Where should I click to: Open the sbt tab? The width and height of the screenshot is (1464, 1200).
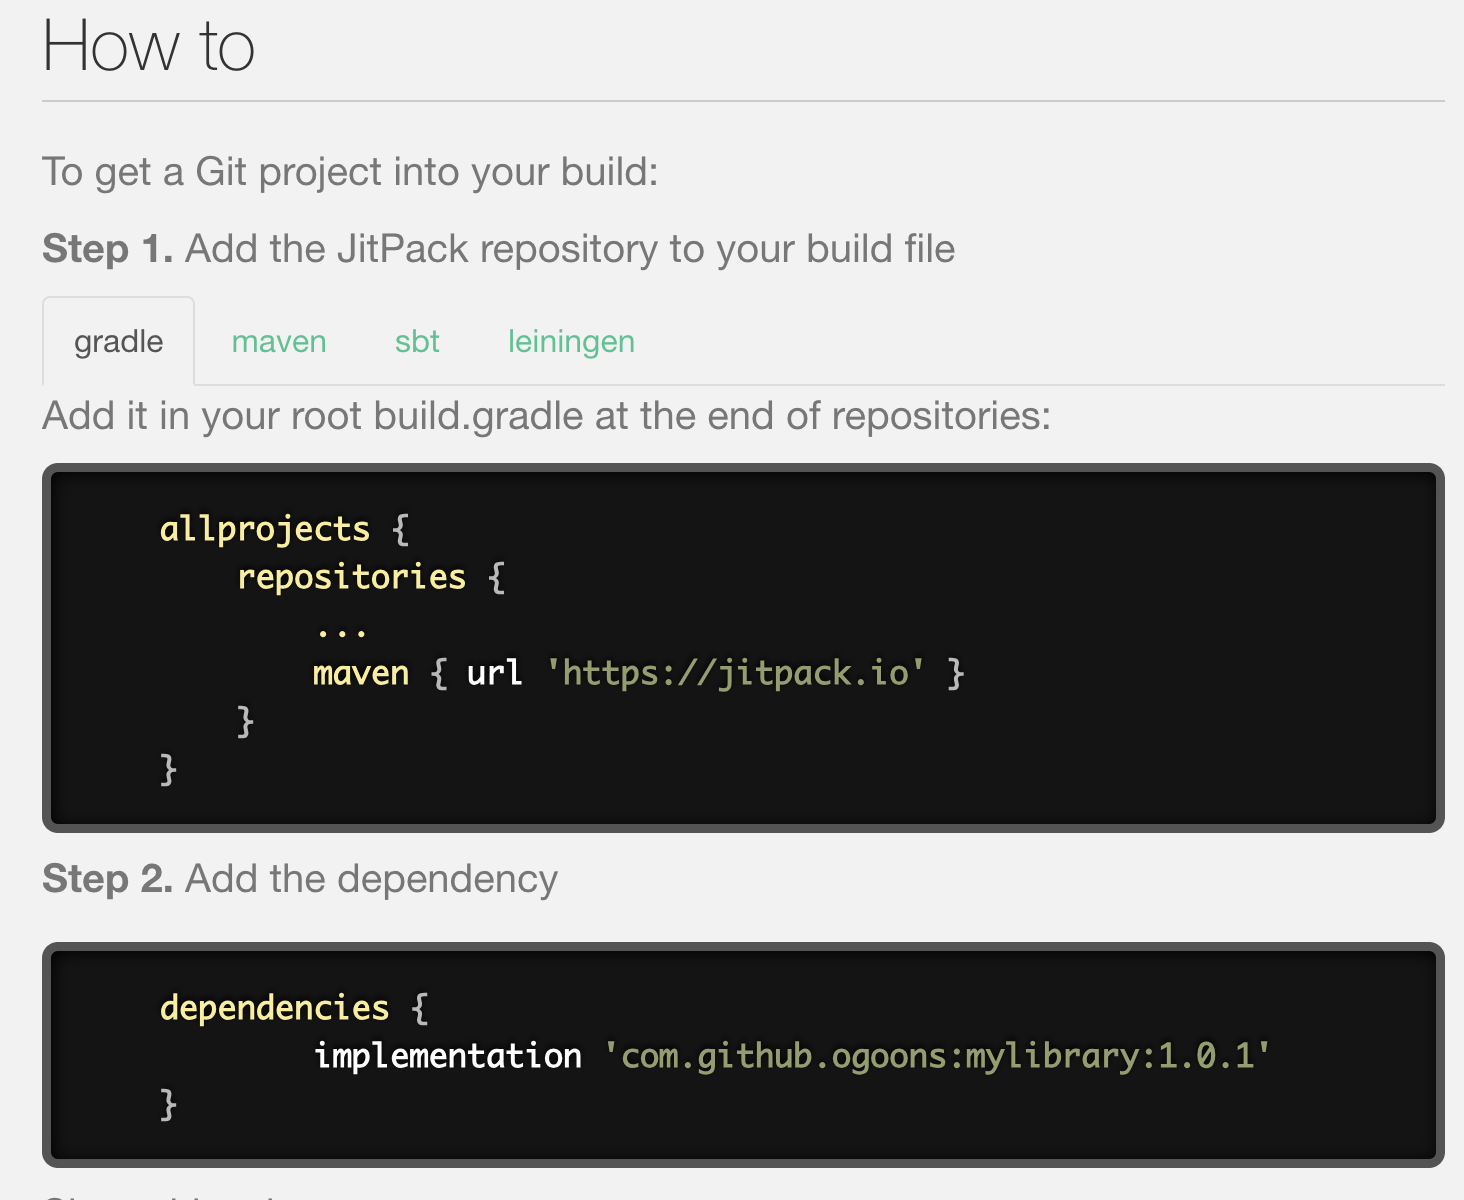tap(417, 342)
